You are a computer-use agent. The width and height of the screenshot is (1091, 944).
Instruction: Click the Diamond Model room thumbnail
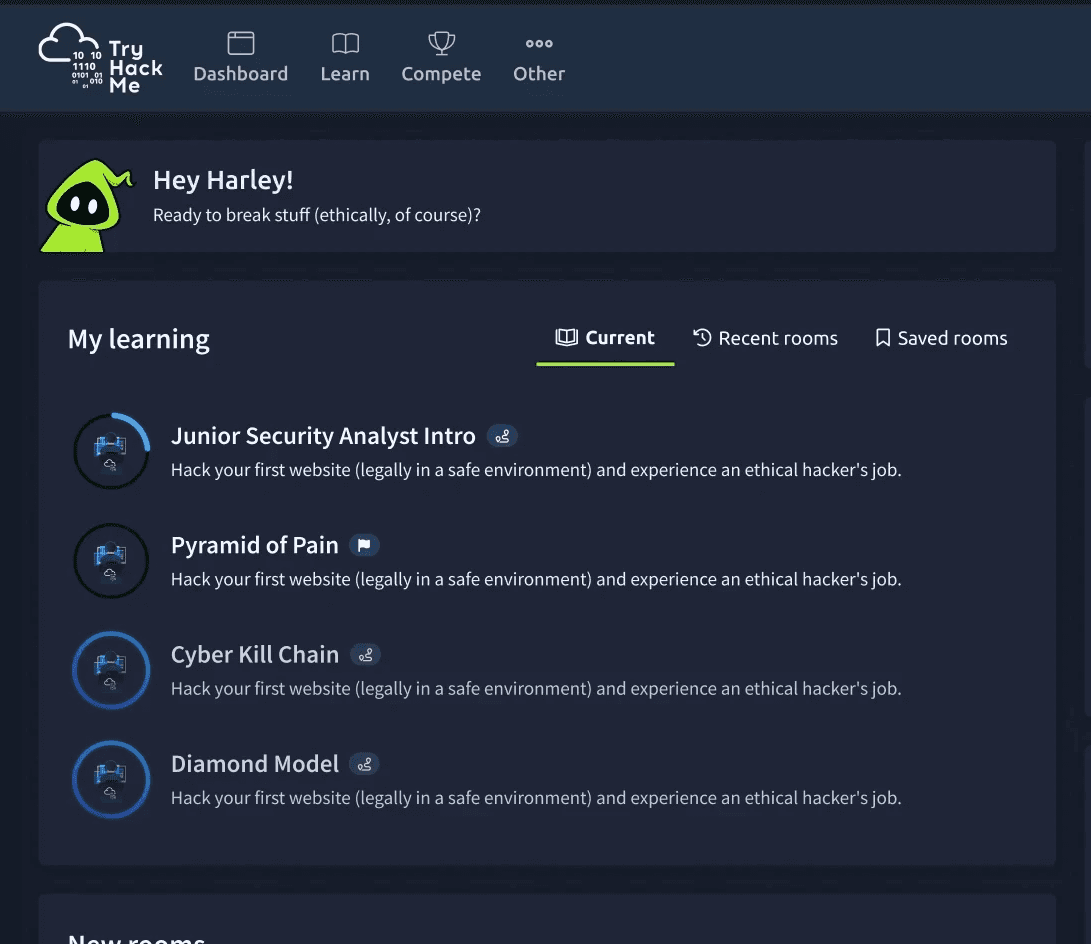pos(111,779)
